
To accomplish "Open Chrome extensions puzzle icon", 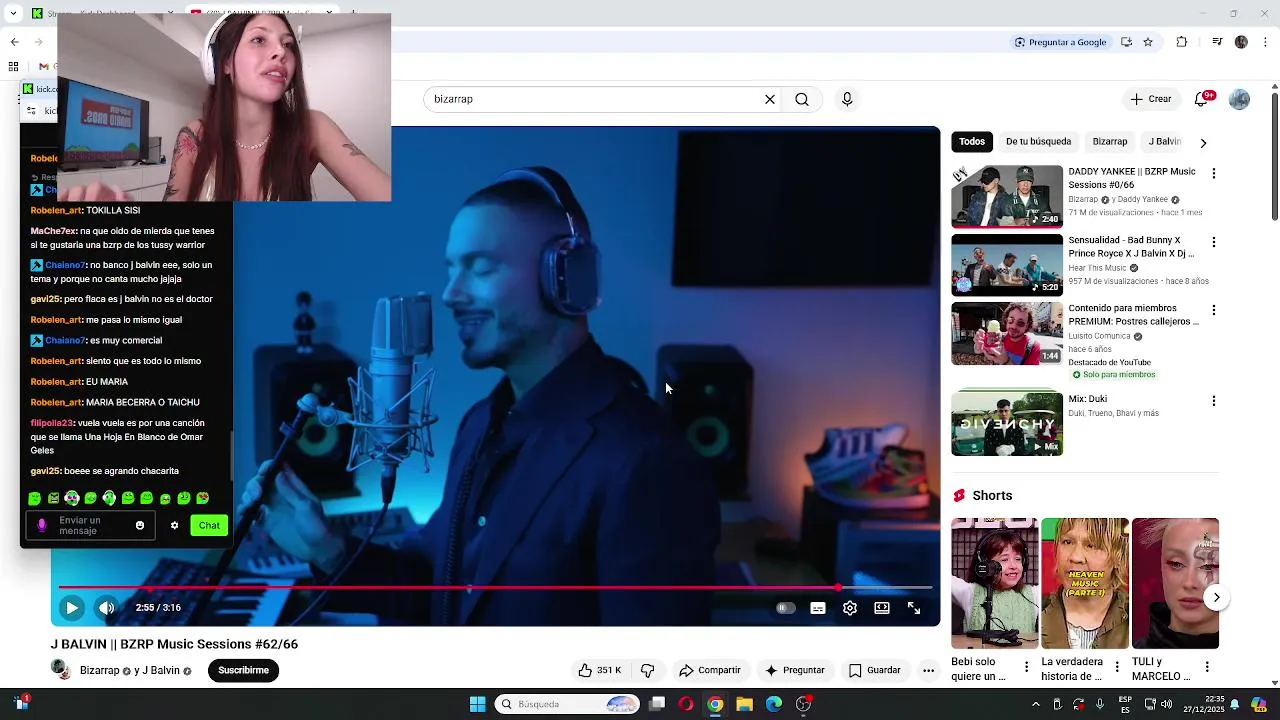I will tap(1182, 42).
